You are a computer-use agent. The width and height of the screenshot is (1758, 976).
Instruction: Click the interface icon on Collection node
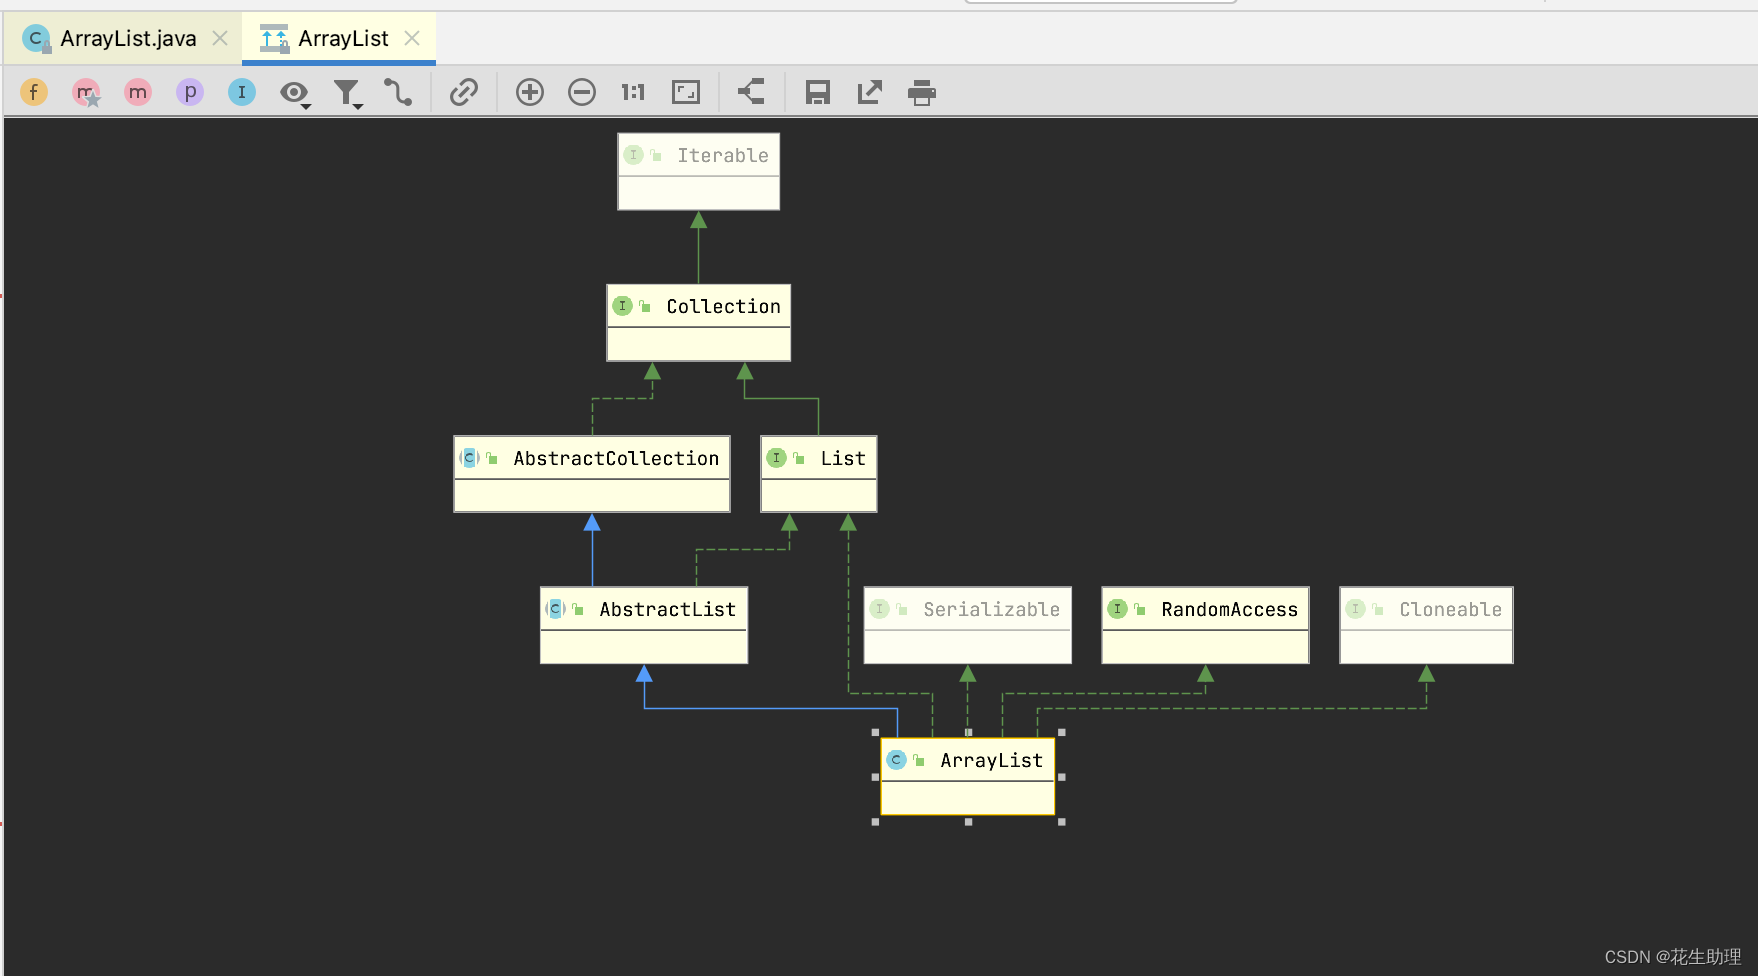pos(622,306)
